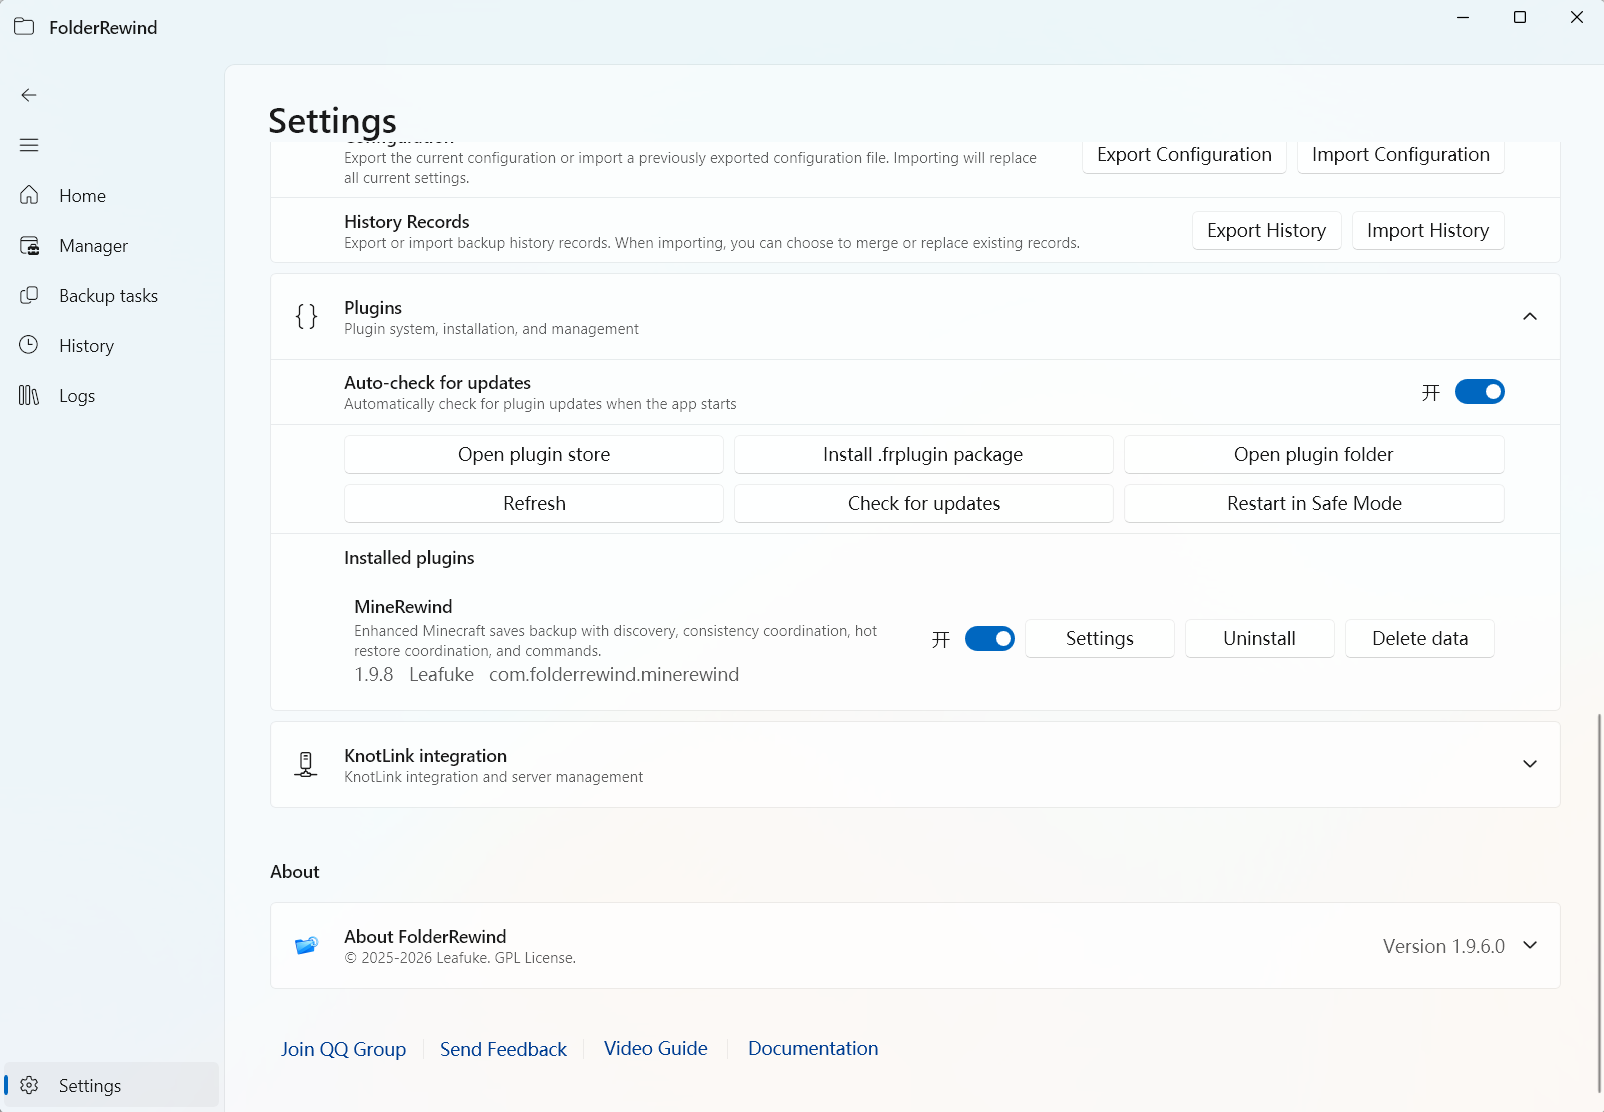Screen dimensions: 1604x1112
Task: Open the Documentation link
Action: pos(813,1048)
